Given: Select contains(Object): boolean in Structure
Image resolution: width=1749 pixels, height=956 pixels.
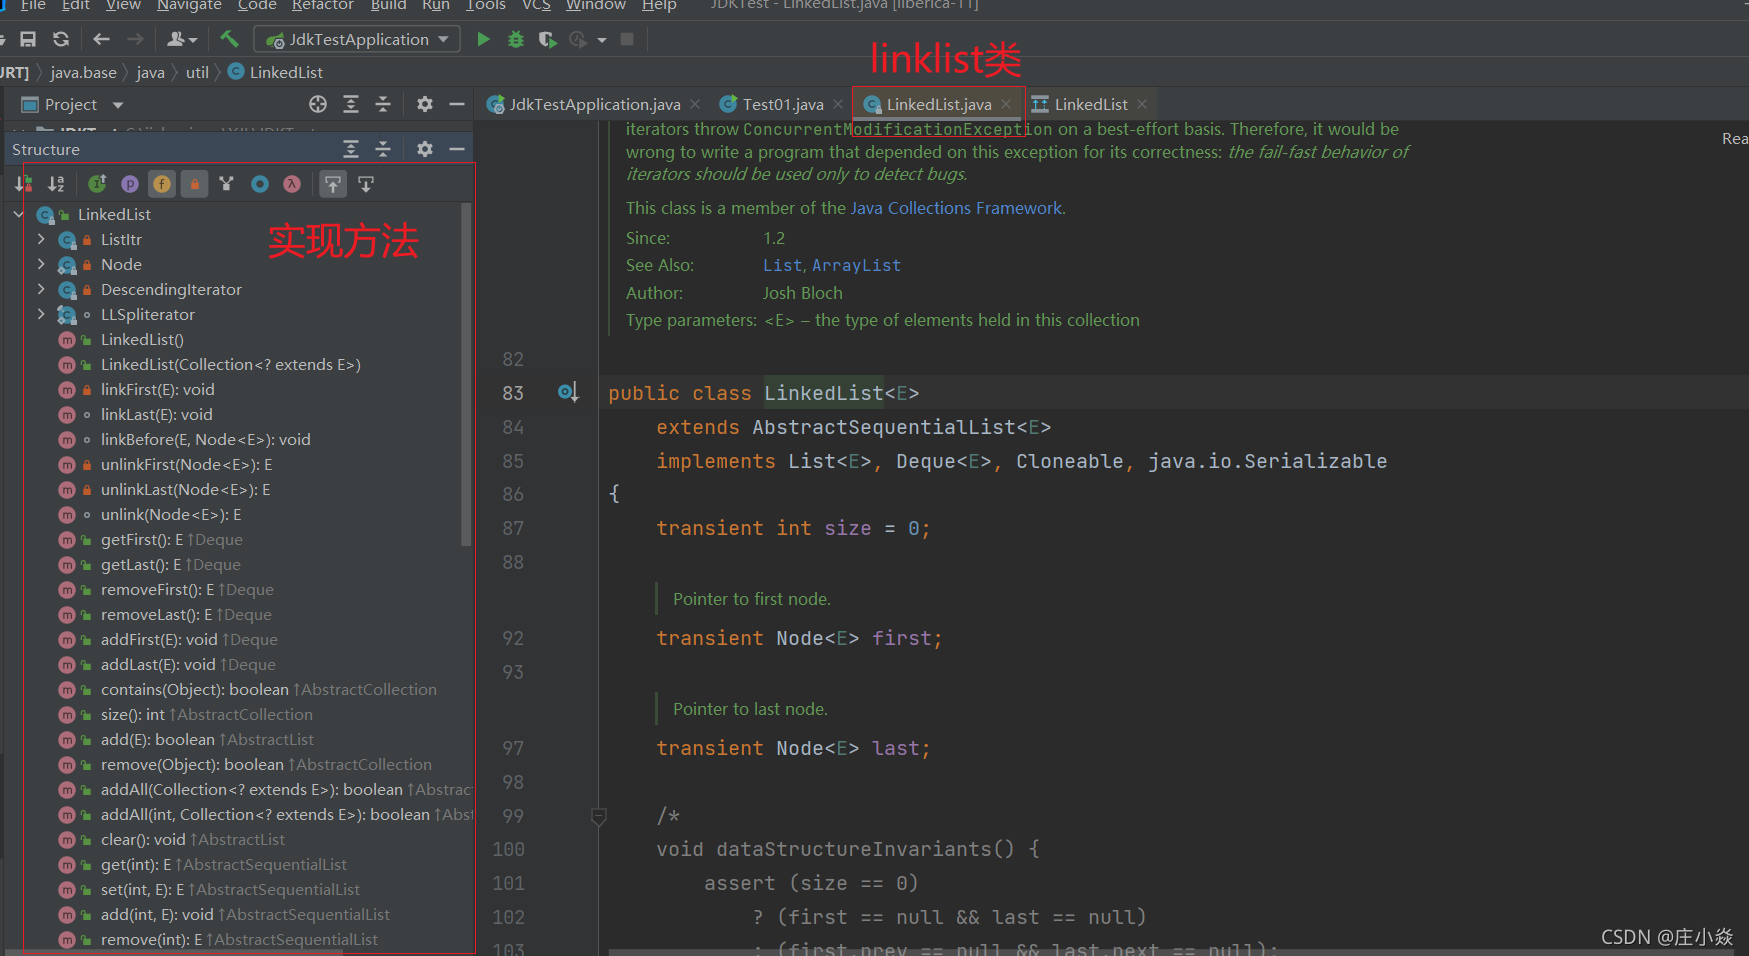Looking at the screenshot, I should coord(195,689).
